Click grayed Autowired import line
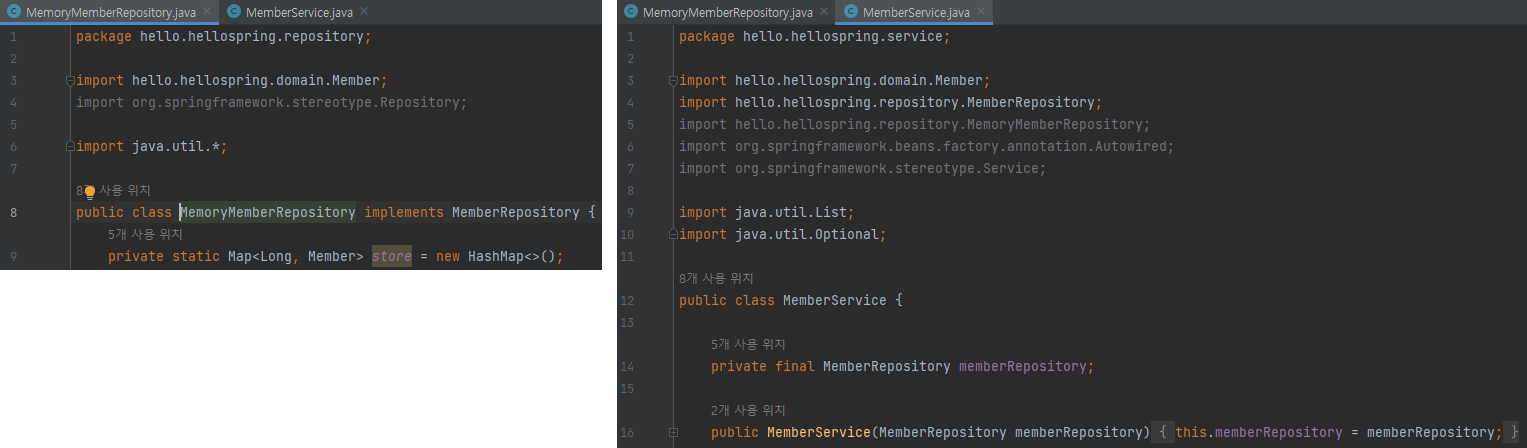 click(927, 146)
